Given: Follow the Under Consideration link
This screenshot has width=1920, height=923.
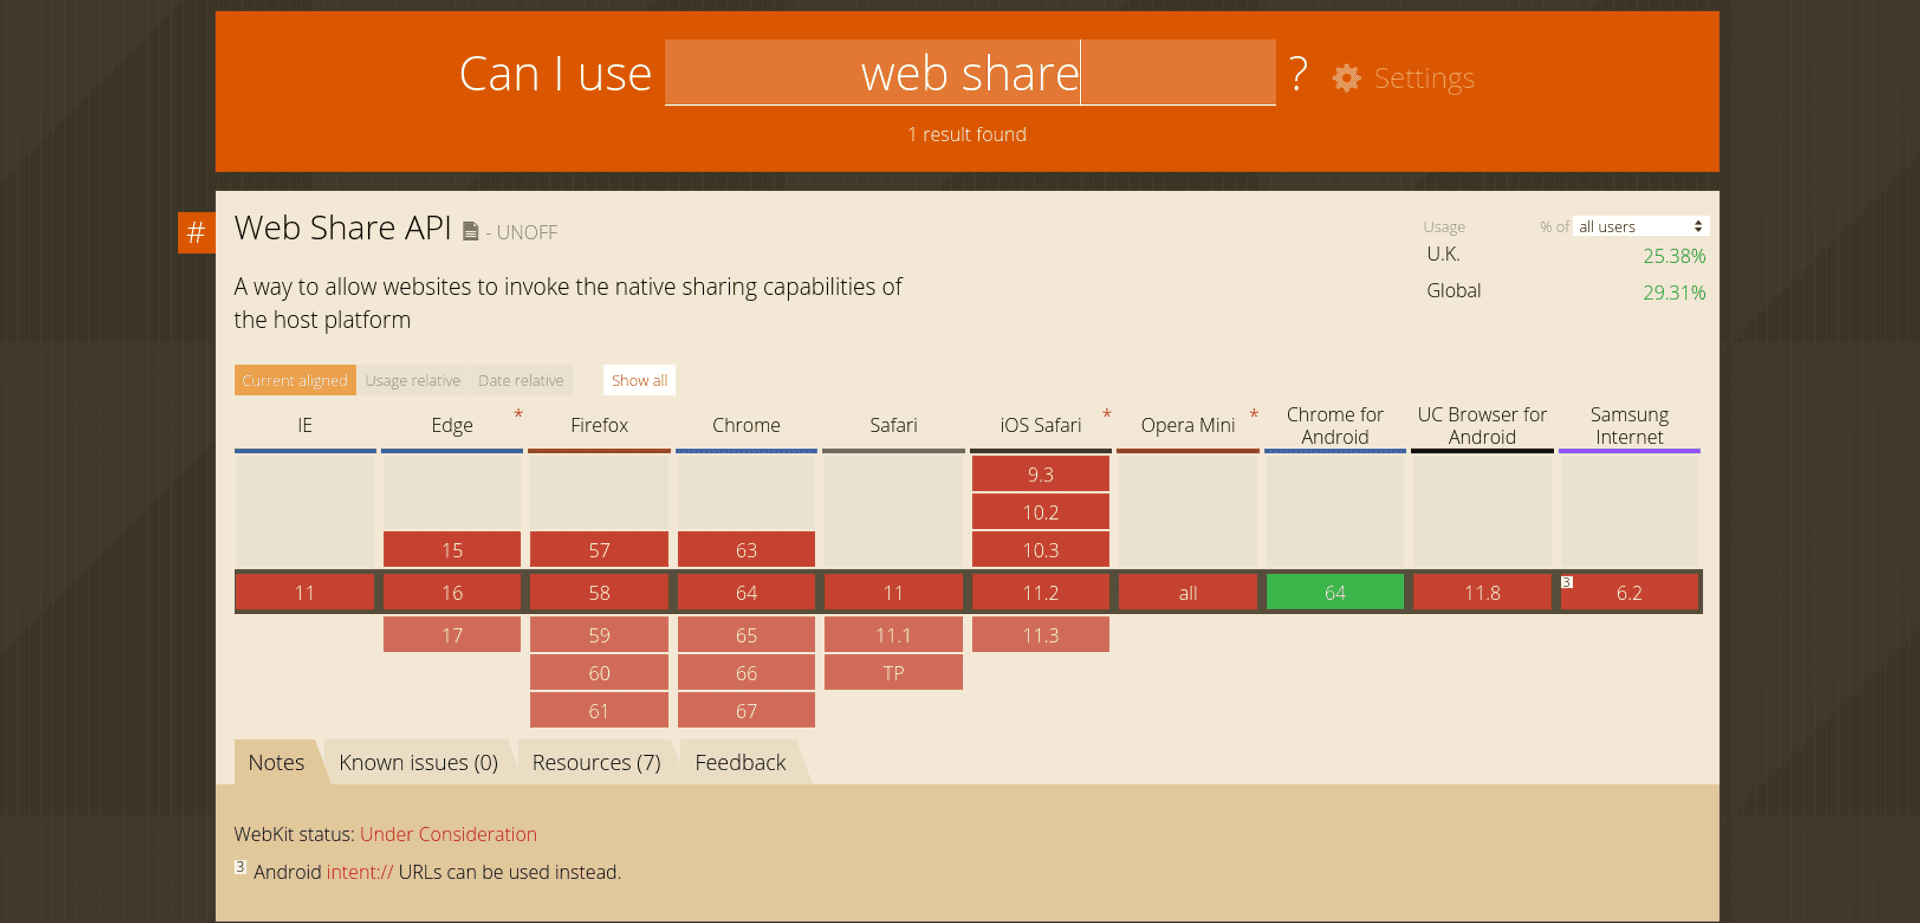Looking at the screenshot, I should (448, 834).
